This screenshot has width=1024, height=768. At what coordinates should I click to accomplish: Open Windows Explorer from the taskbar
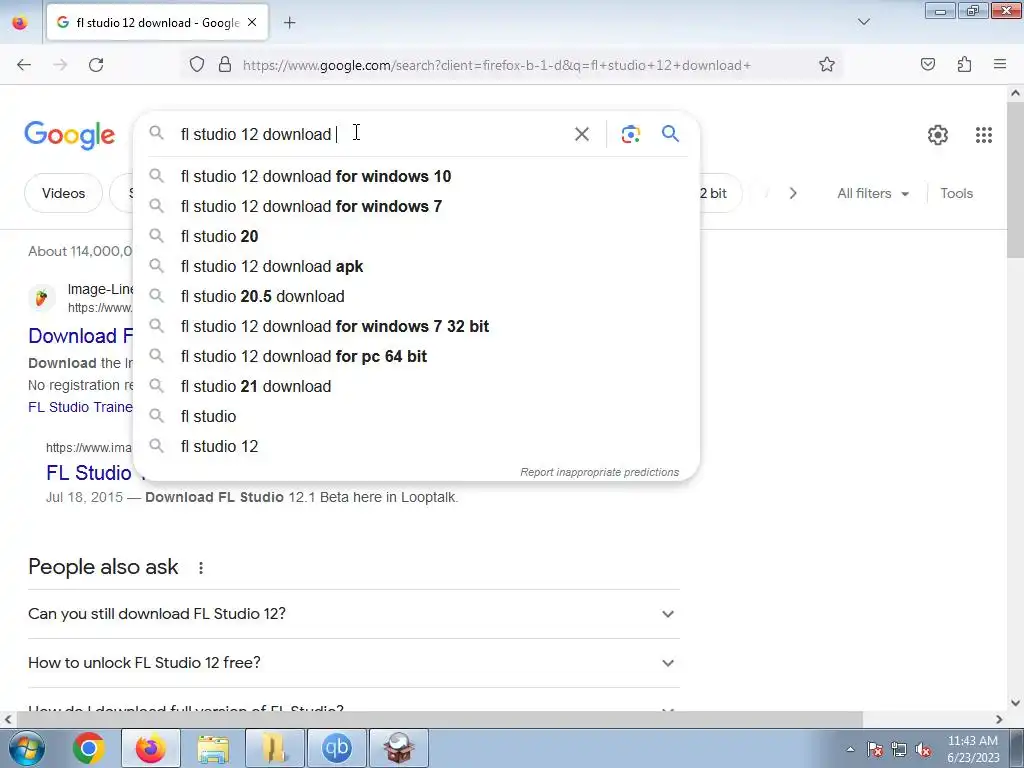click(213, 748)
